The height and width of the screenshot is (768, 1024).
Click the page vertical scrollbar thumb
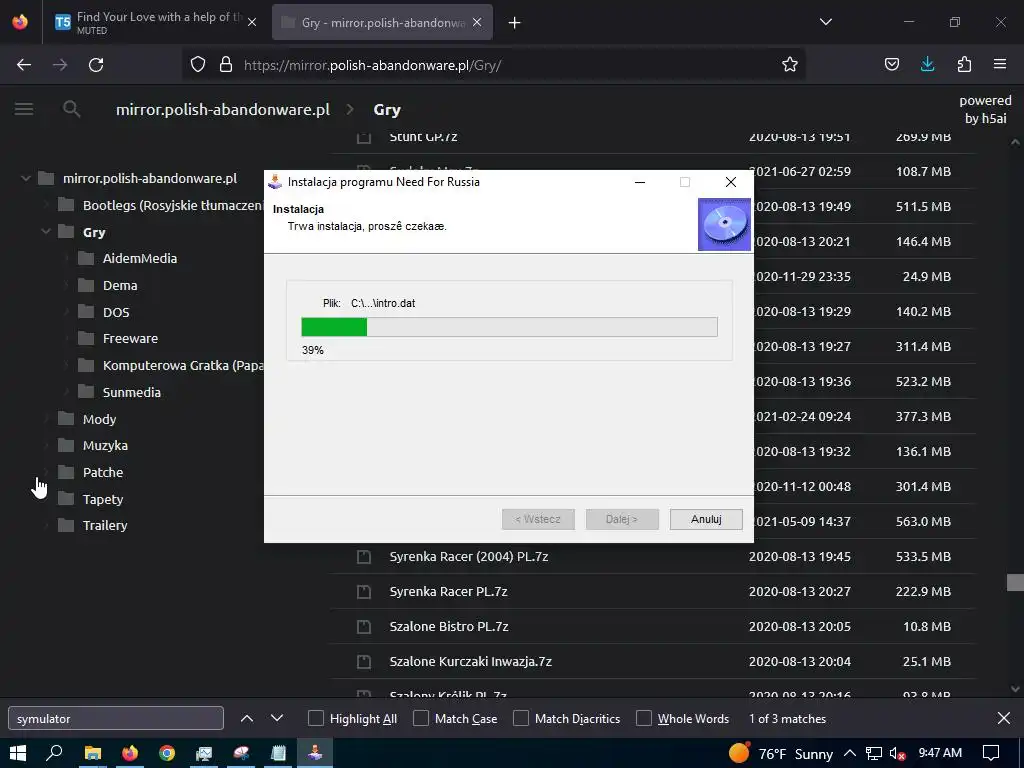point(1015,582)
